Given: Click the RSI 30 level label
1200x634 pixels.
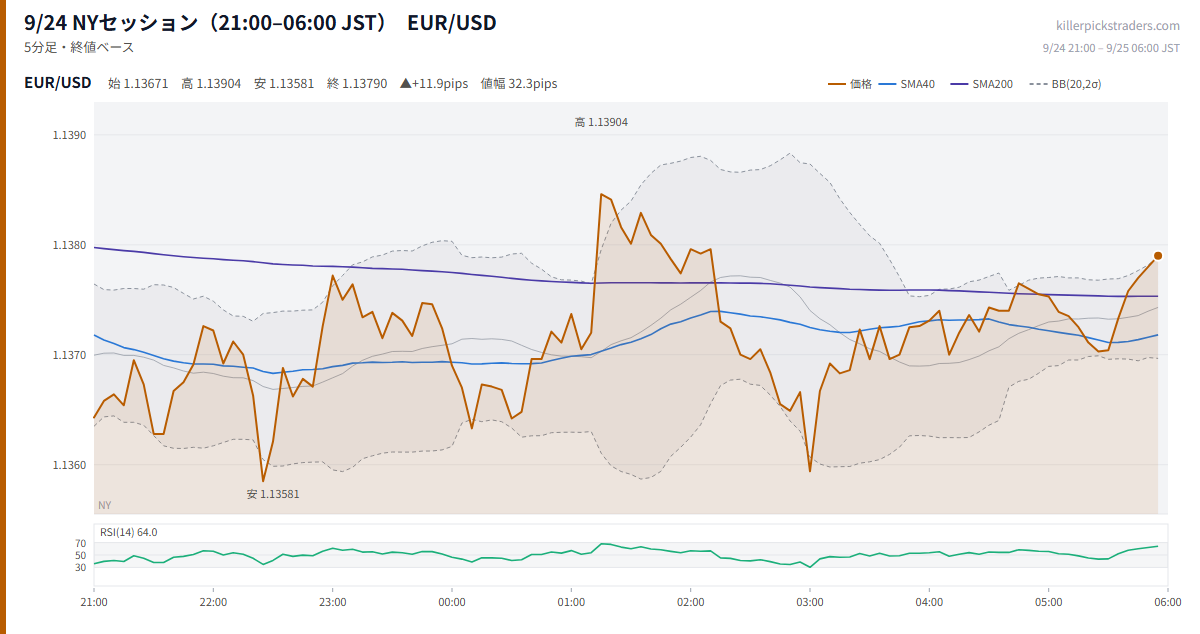Looking at the screenshot, I should (81, 568).
